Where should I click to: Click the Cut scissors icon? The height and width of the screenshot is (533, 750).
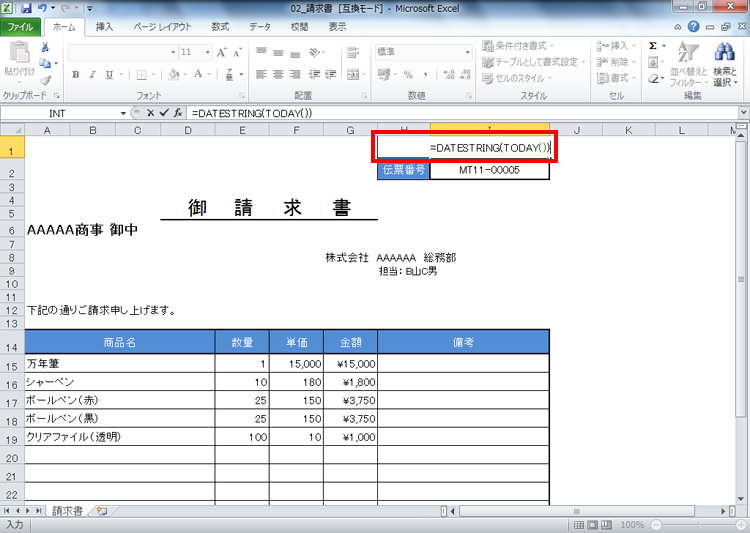coord(45,47)
